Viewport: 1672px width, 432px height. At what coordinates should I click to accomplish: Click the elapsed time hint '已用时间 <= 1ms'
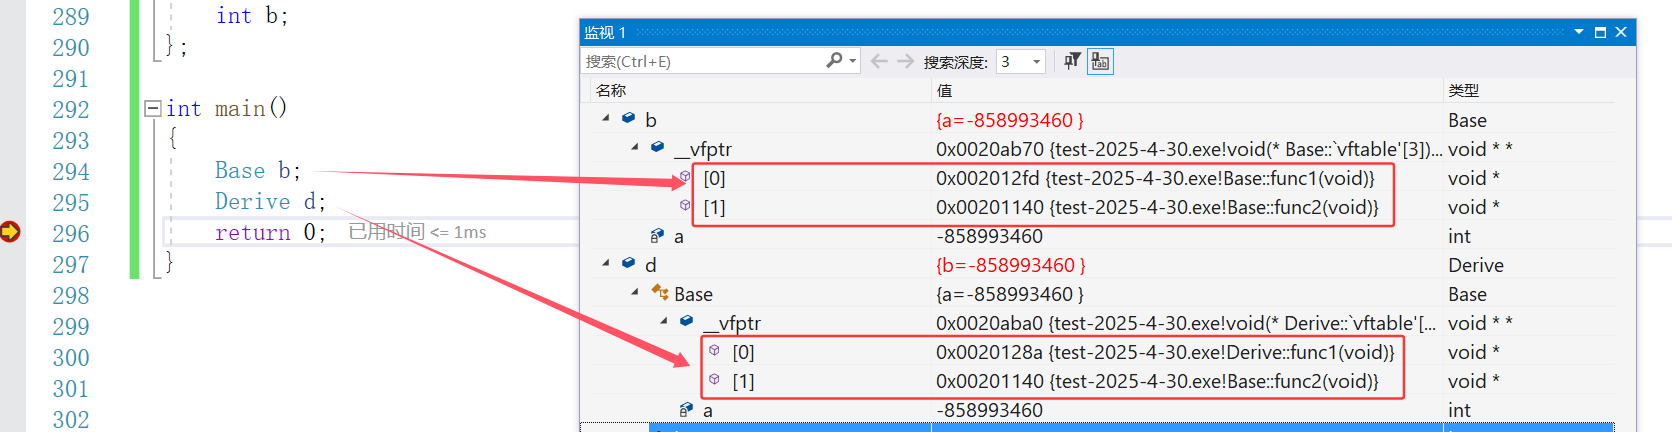pos(417,232)
